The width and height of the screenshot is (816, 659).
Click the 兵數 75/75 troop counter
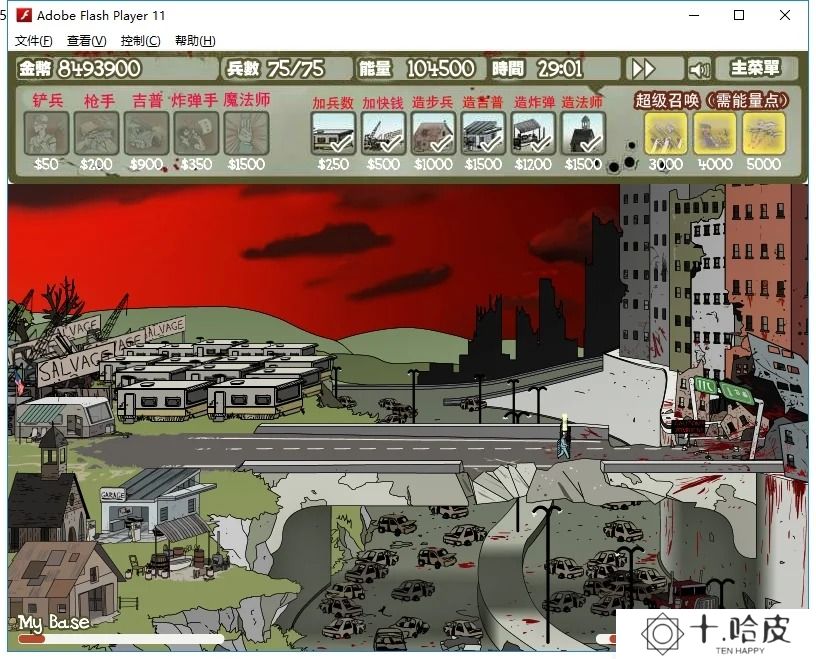tap(287, 69)
